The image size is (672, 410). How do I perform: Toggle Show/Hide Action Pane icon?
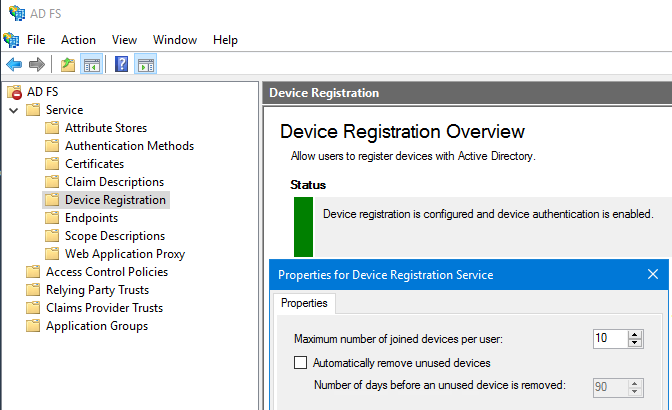coord(145,65)
